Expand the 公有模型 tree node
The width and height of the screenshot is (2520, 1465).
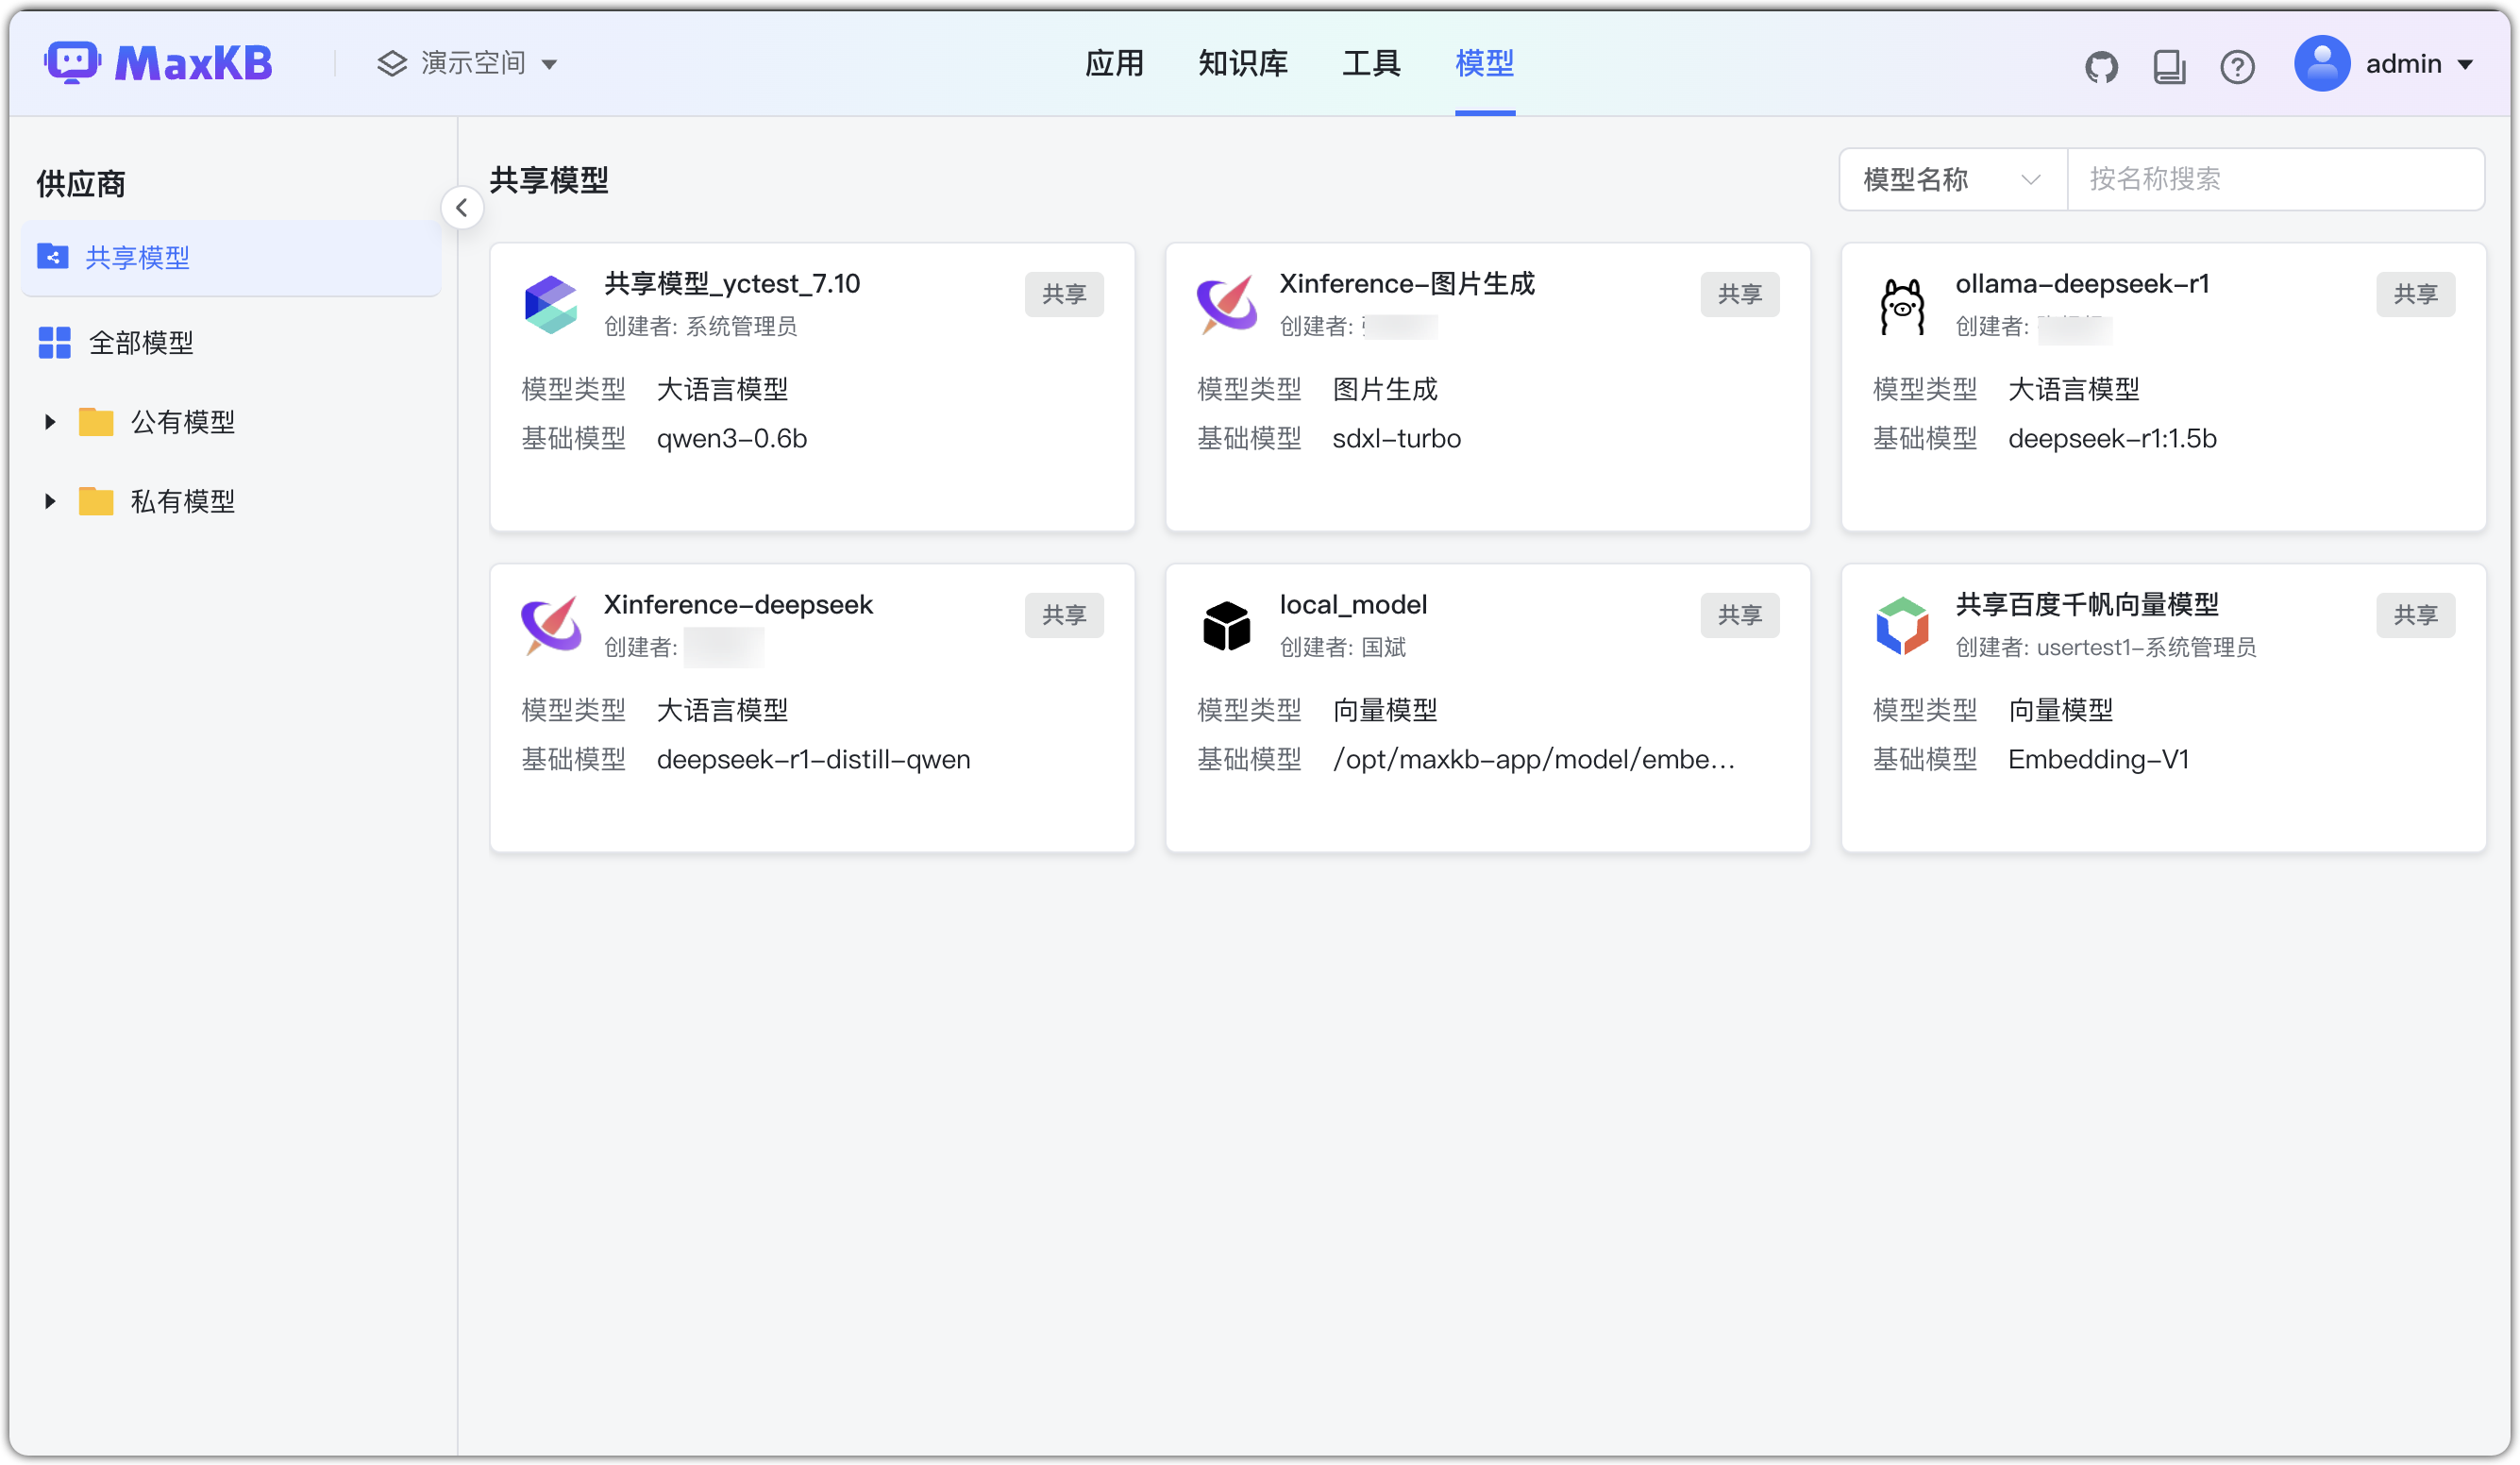(x=49, y=422)
